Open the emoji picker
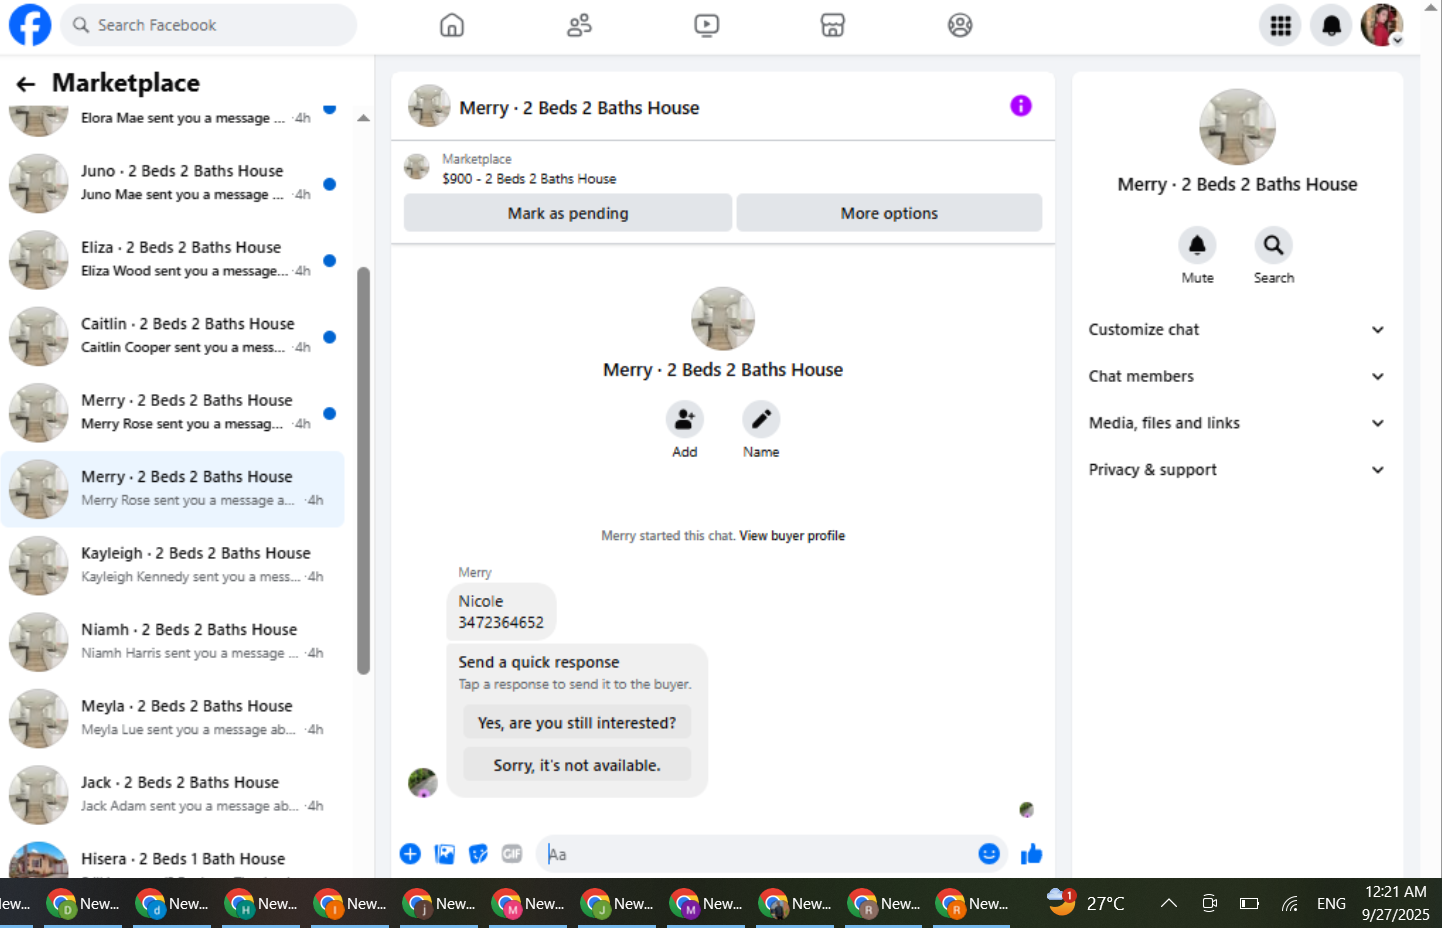Screen dimensions: 1442x928 (x=989, y=853)
